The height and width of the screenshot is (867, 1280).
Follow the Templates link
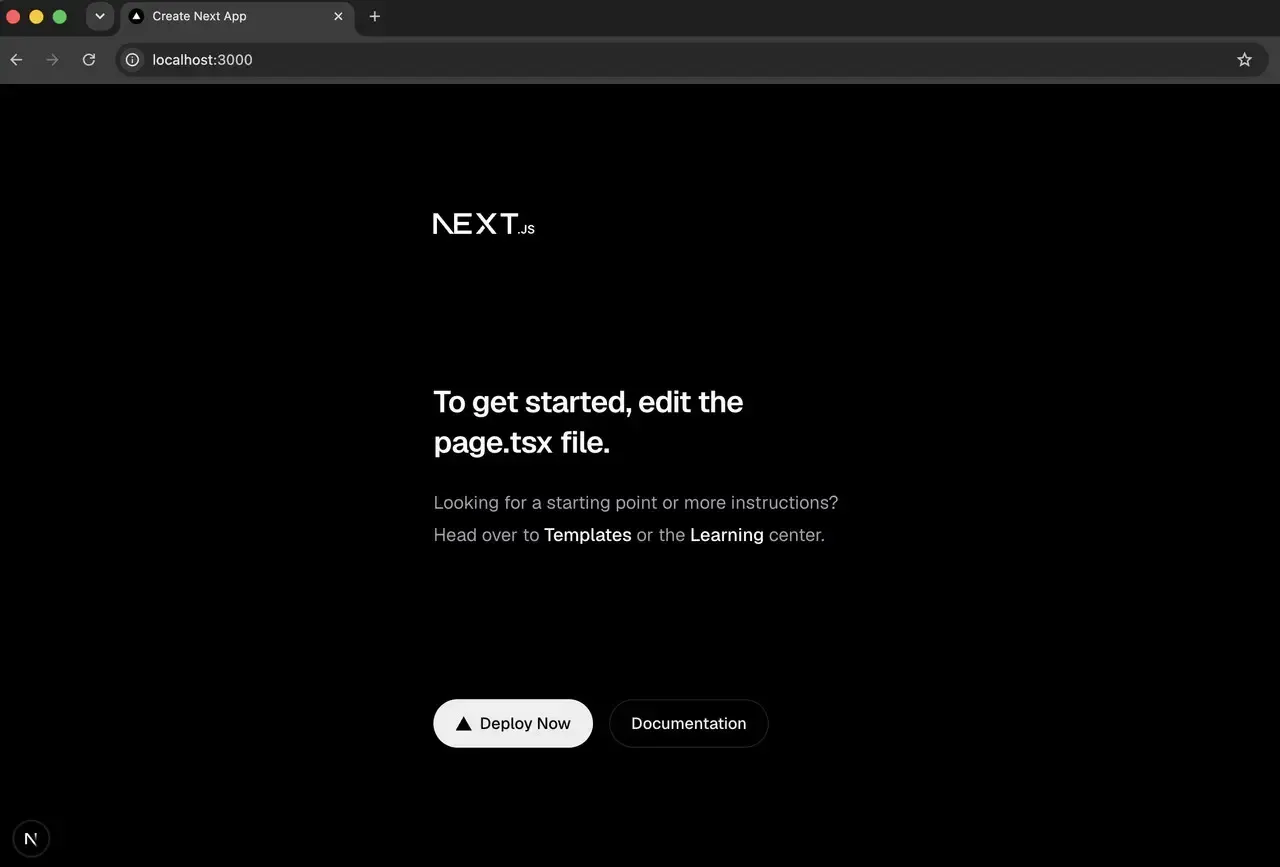(588, 535)
